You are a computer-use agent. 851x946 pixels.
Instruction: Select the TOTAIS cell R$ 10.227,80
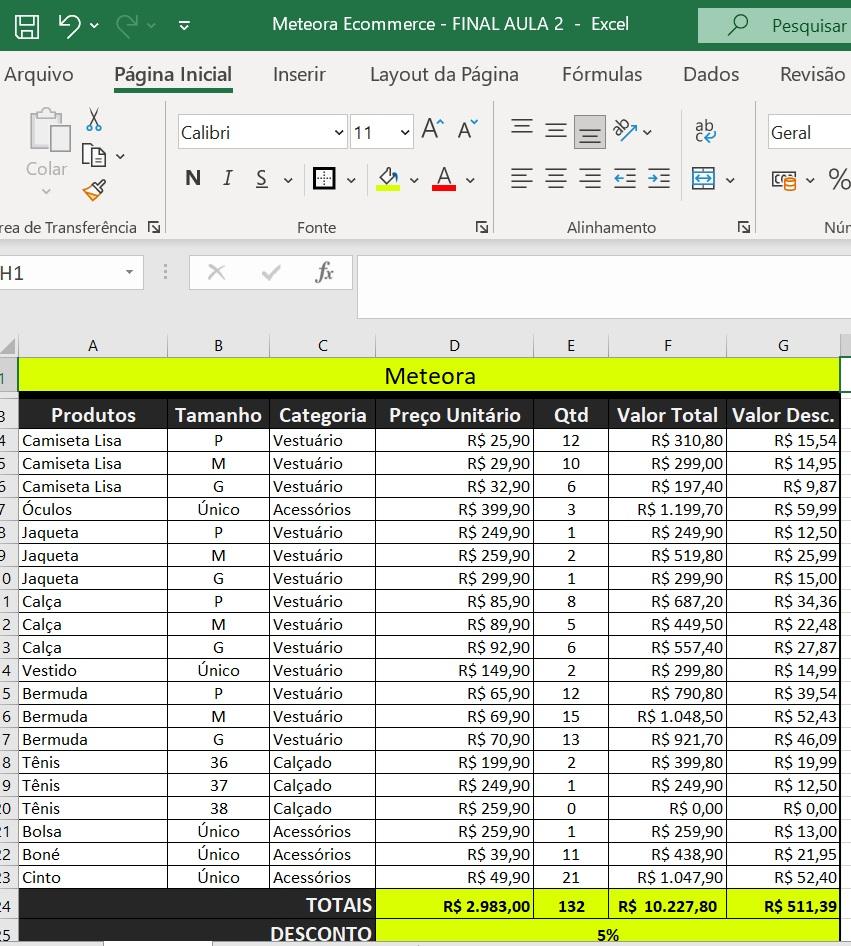tap(667, 906)
